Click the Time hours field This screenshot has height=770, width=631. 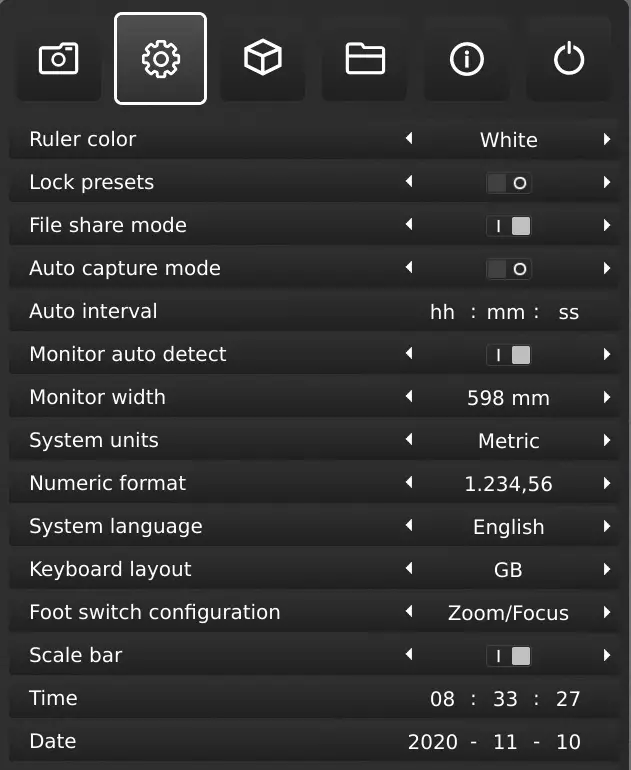click(442, 699)
